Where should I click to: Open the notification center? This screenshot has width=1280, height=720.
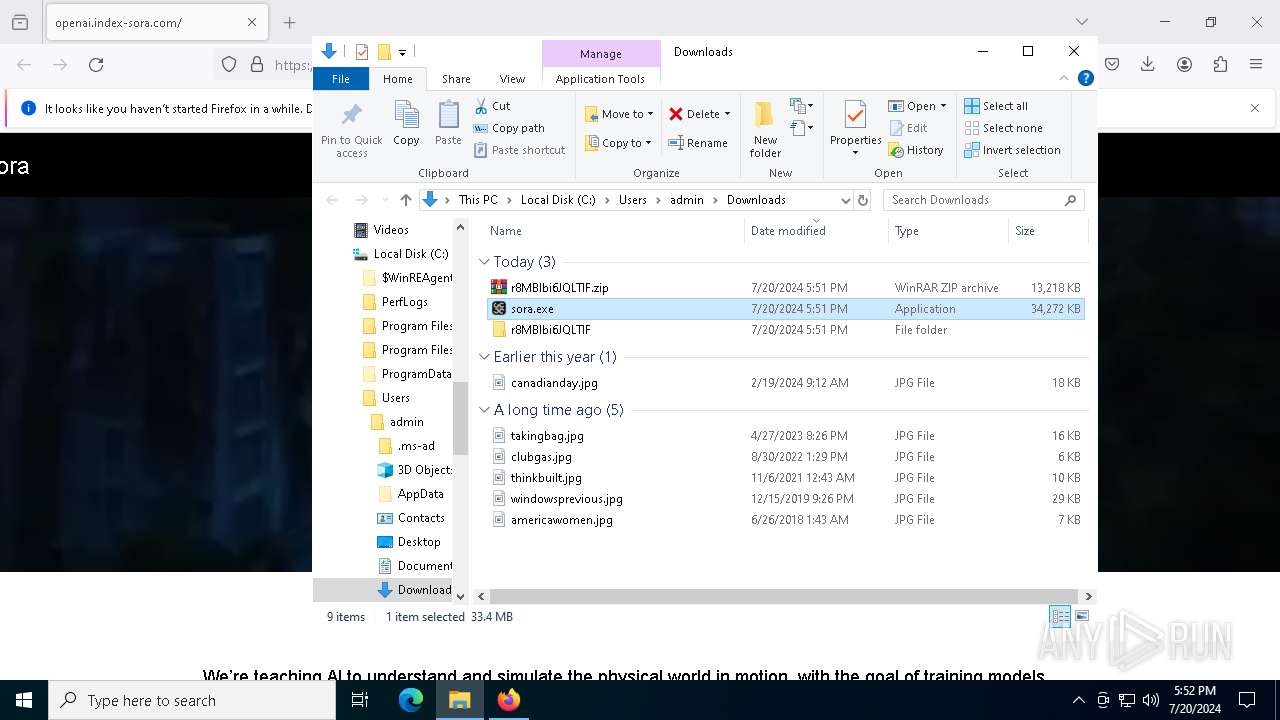coord(1248,700)
